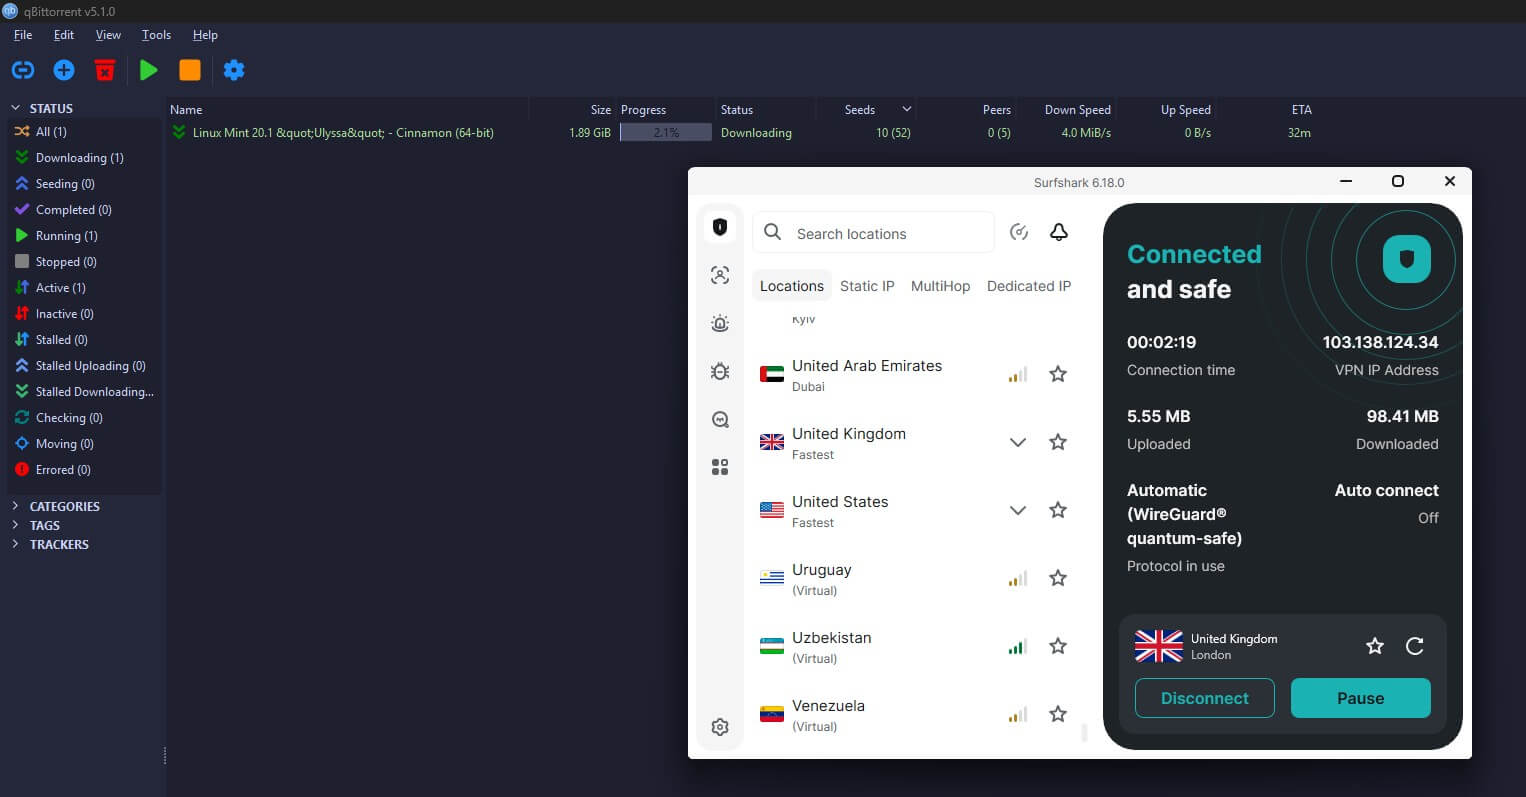Click the Pause VPN button

[x=1361, y=698]
